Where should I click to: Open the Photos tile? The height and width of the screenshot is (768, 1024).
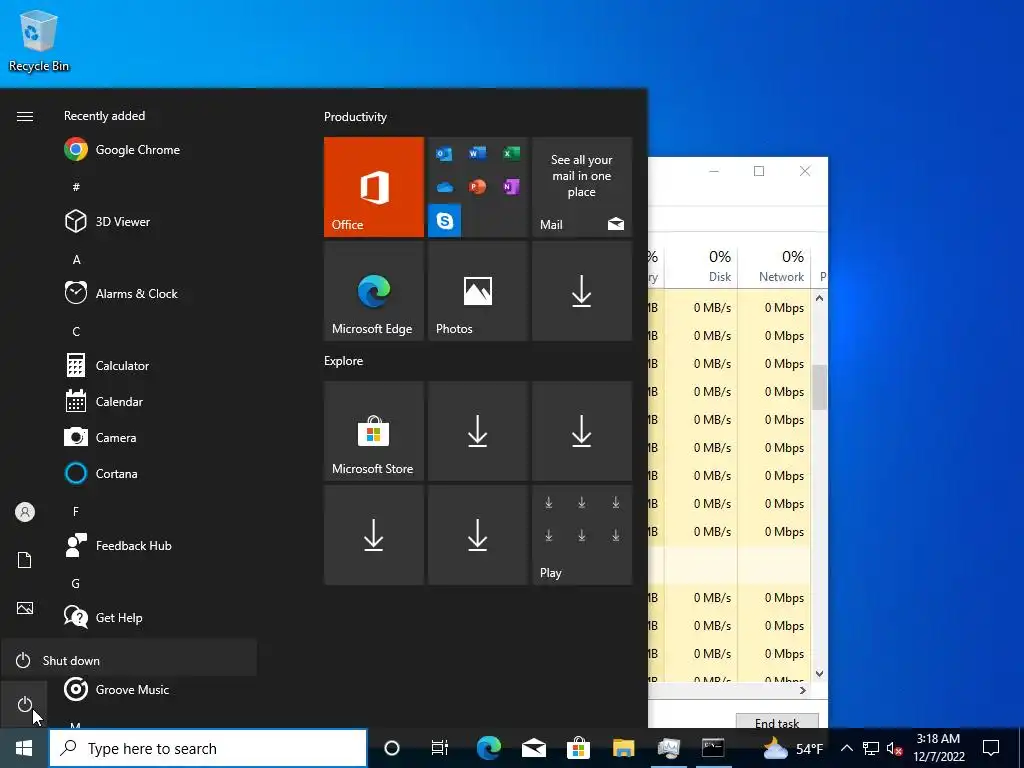coord(478,291)
